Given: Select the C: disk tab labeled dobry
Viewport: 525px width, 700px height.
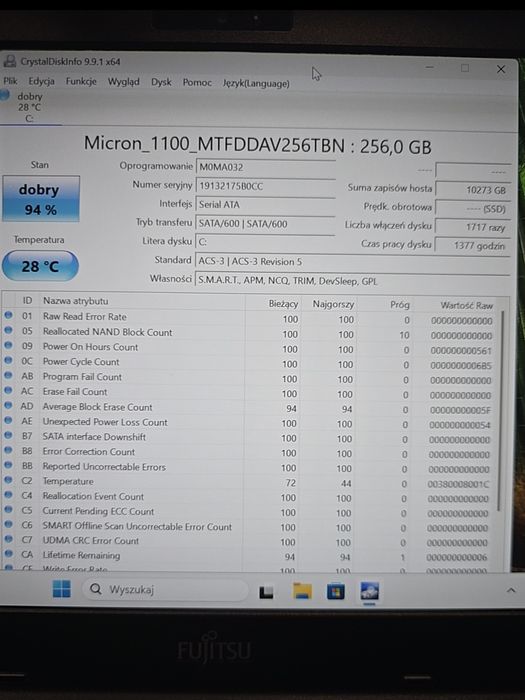Looking at the screenshot, I should (28, 107).
